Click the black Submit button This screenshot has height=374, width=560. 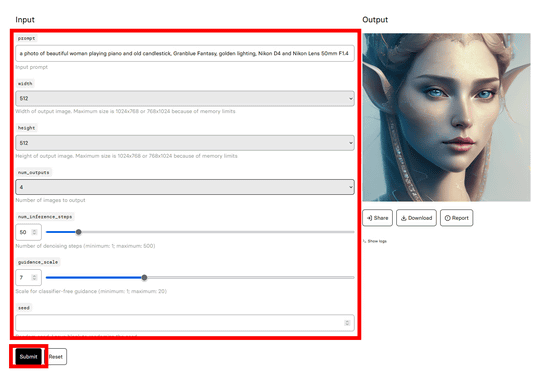point(29,356)
